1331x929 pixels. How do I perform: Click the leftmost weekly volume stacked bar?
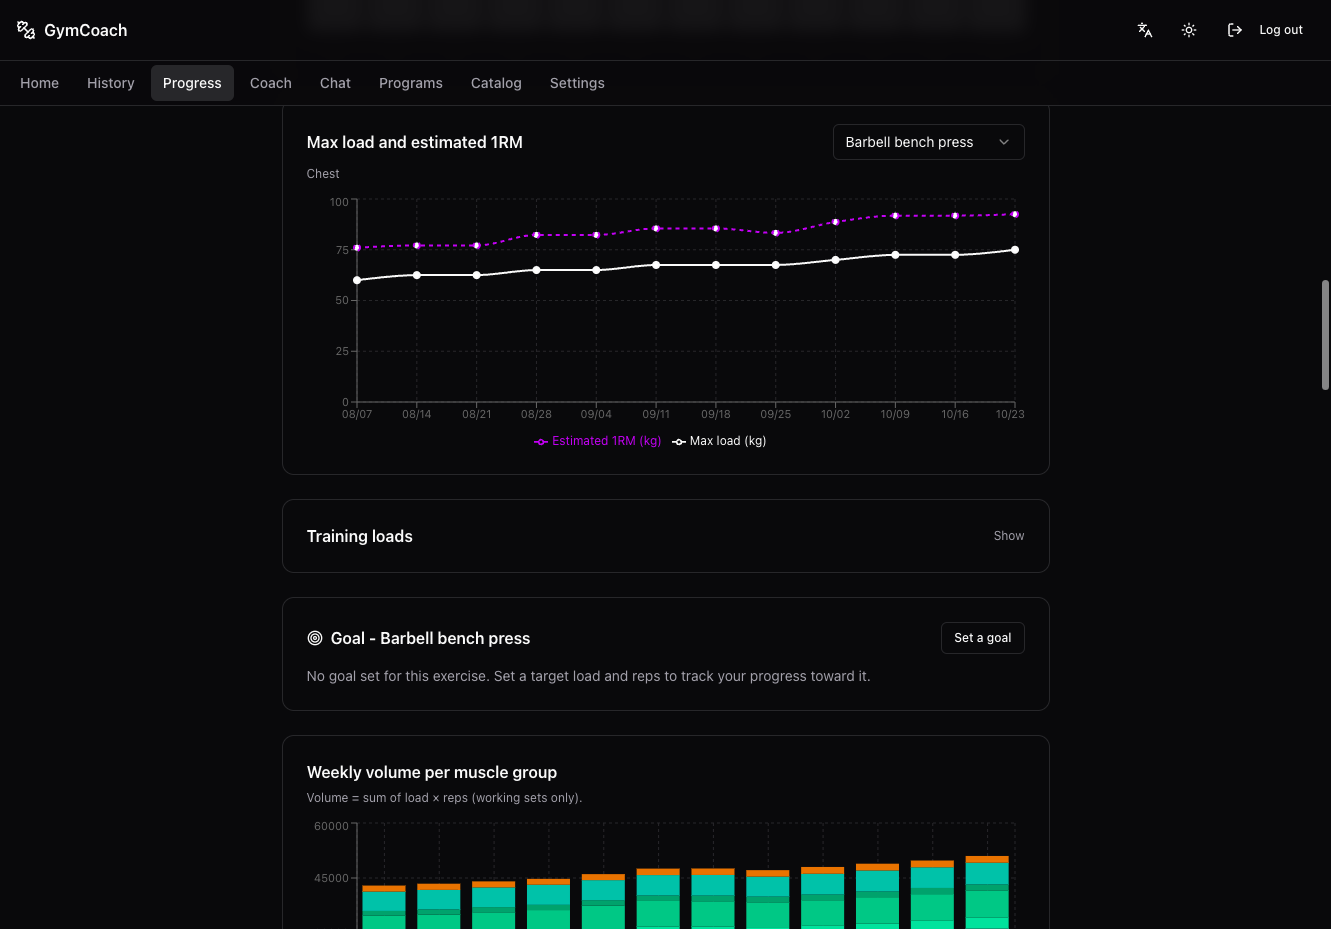tap(384, 907)
